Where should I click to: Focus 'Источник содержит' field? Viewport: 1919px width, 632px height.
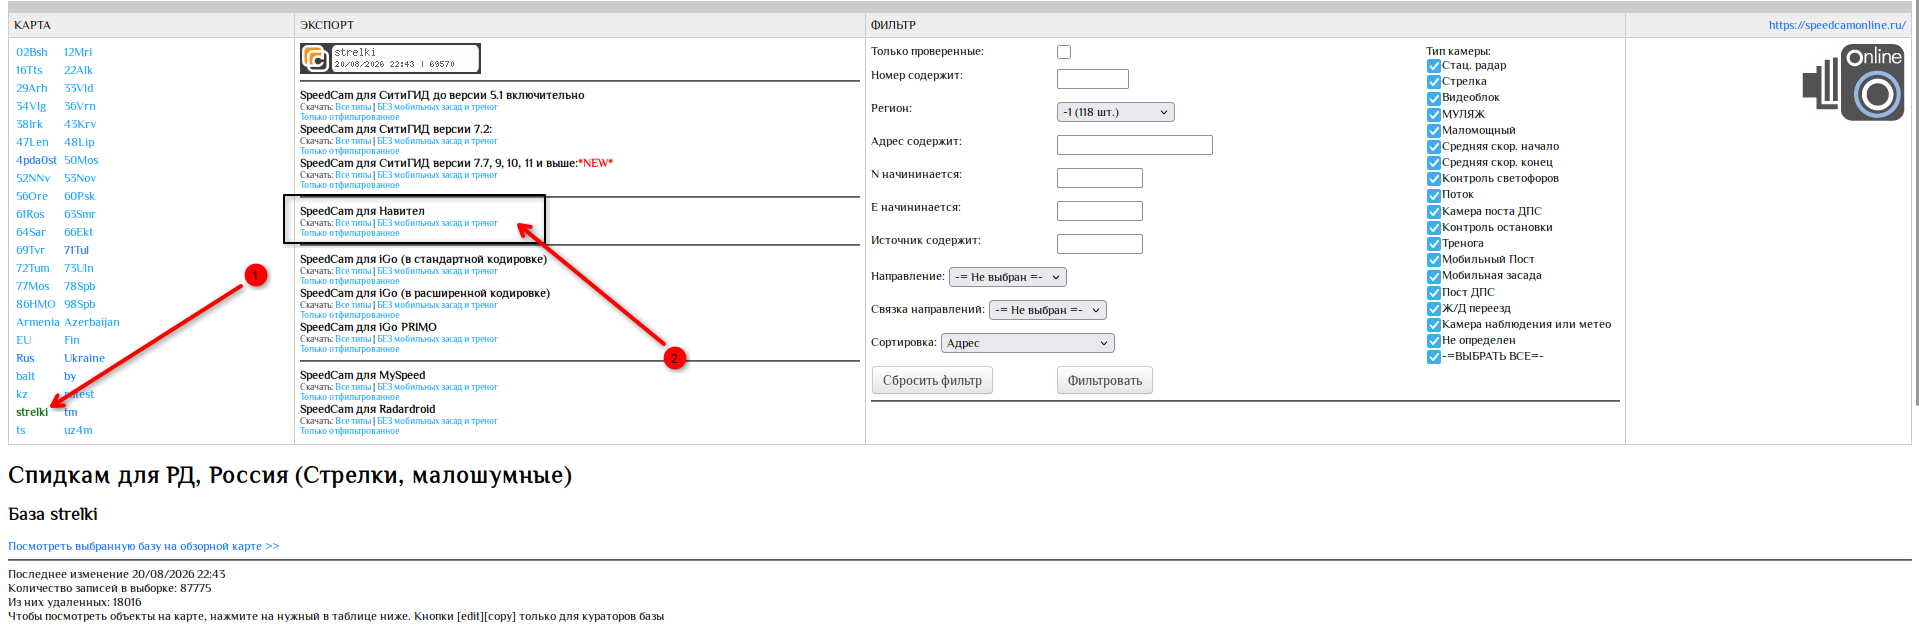coord(1099,244)
